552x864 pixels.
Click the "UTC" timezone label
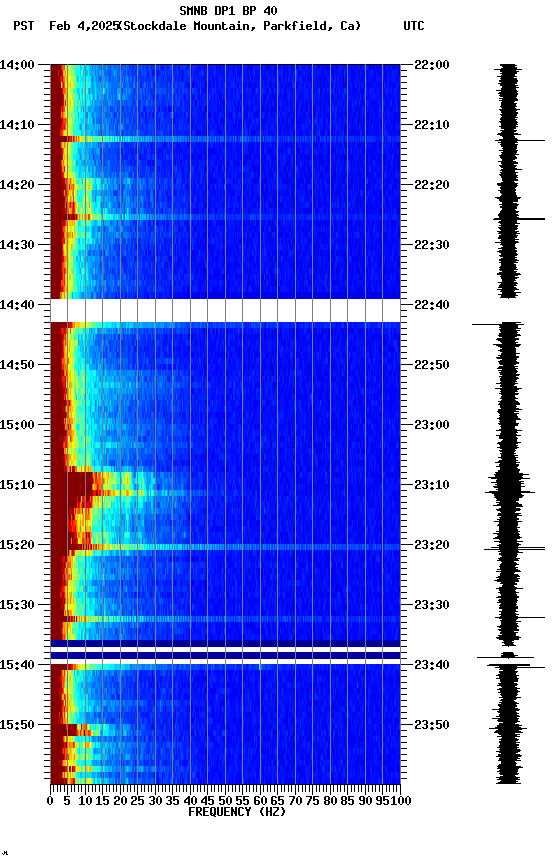click(414, 26)
